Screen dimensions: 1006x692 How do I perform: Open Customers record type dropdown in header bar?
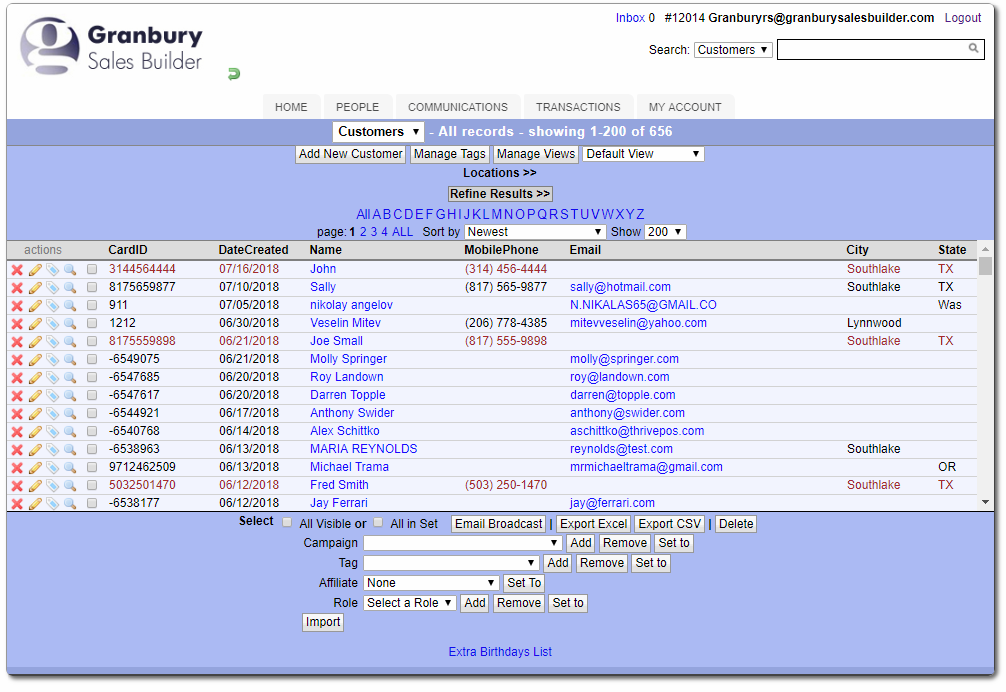[378, 131]
